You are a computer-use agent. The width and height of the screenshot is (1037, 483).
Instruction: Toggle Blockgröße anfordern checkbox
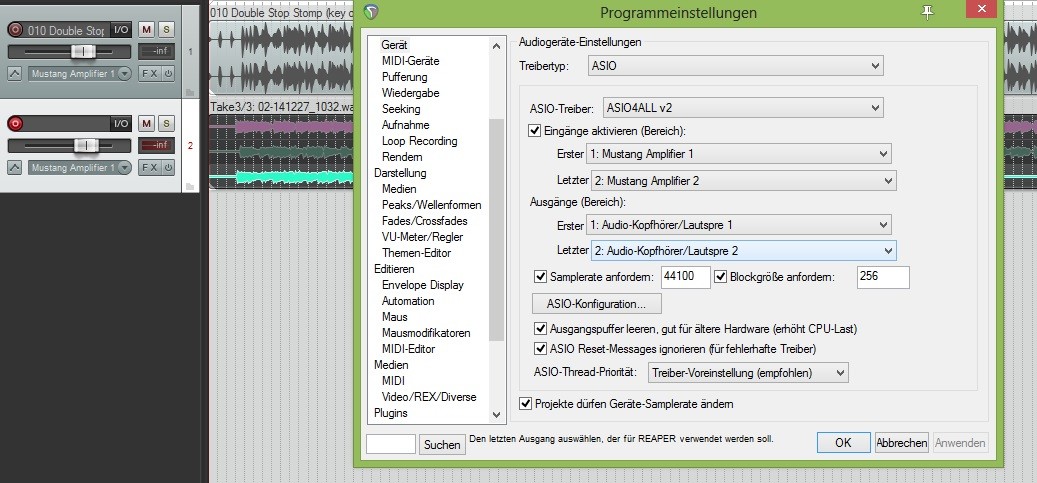(x=721, y=277)
